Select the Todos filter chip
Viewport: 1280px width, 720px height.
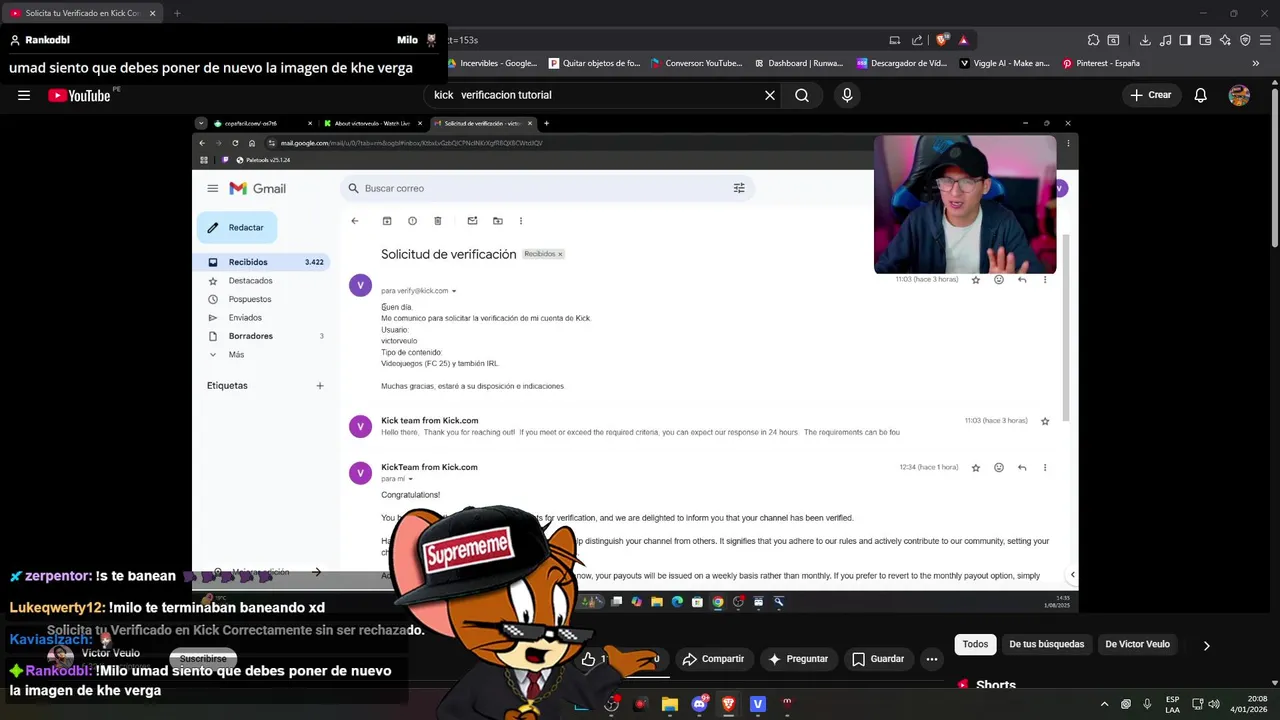click(x=975, y=644)
